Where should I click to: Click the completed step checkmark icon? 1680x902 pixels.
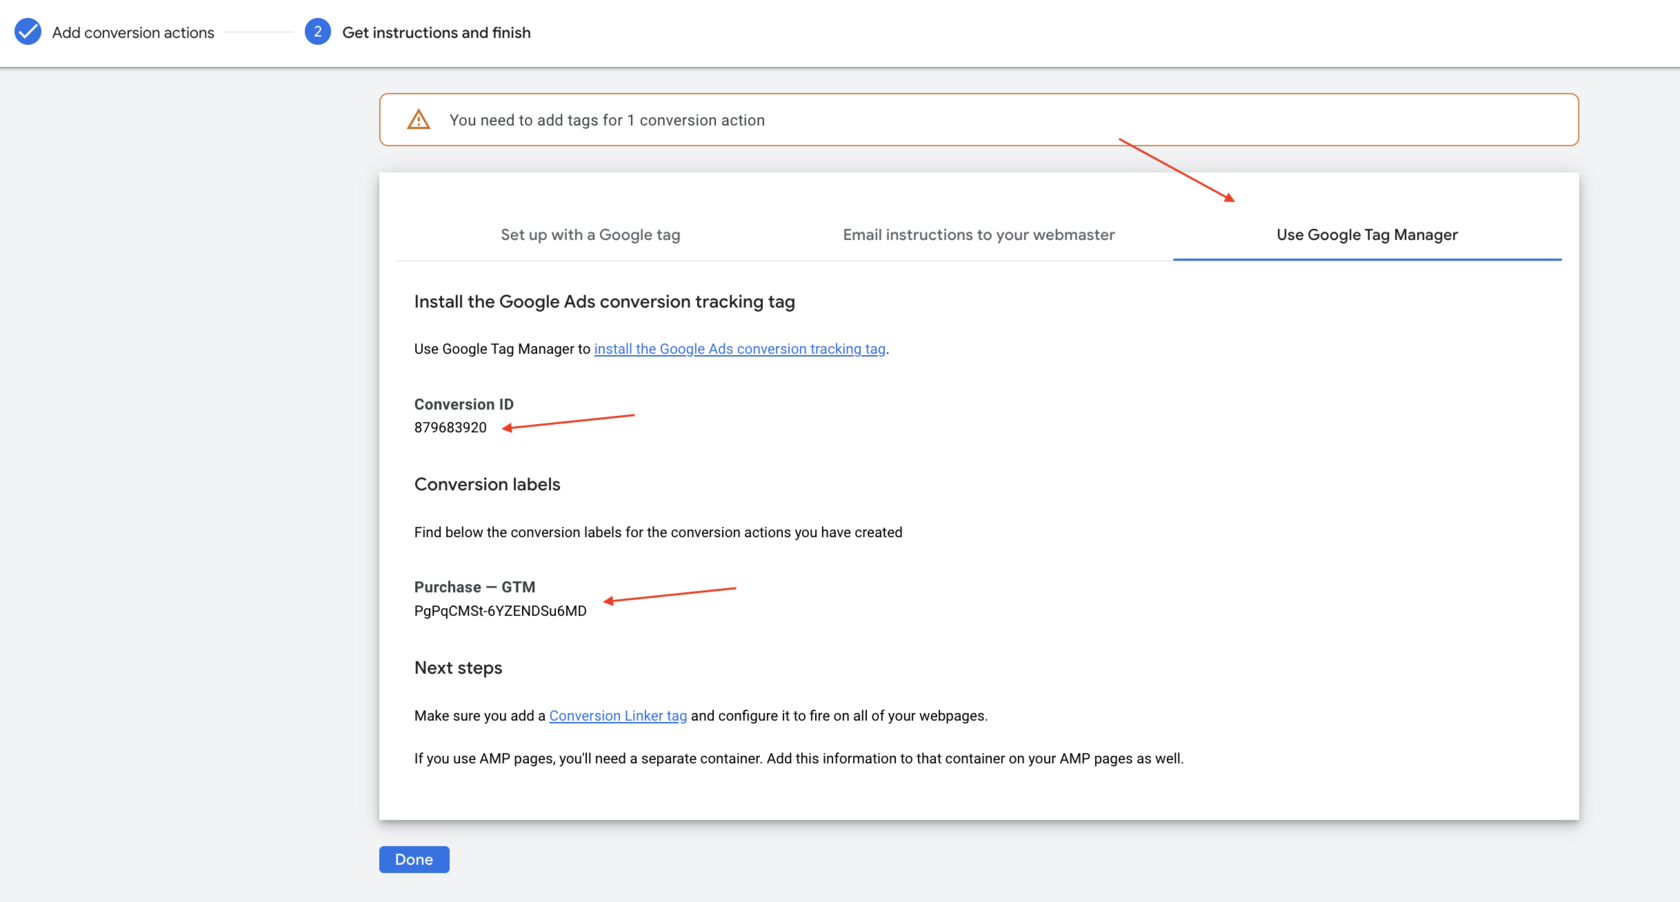[28, 32]
